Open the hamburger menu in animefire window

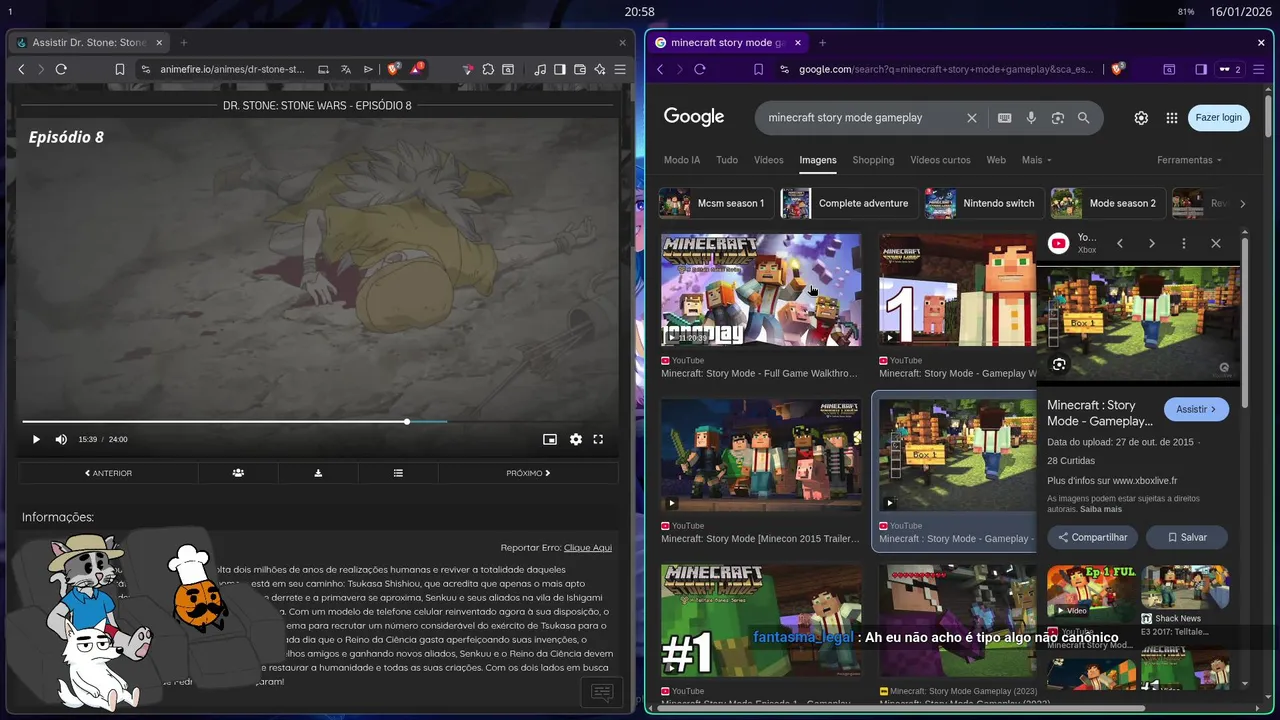coord(620,69)
